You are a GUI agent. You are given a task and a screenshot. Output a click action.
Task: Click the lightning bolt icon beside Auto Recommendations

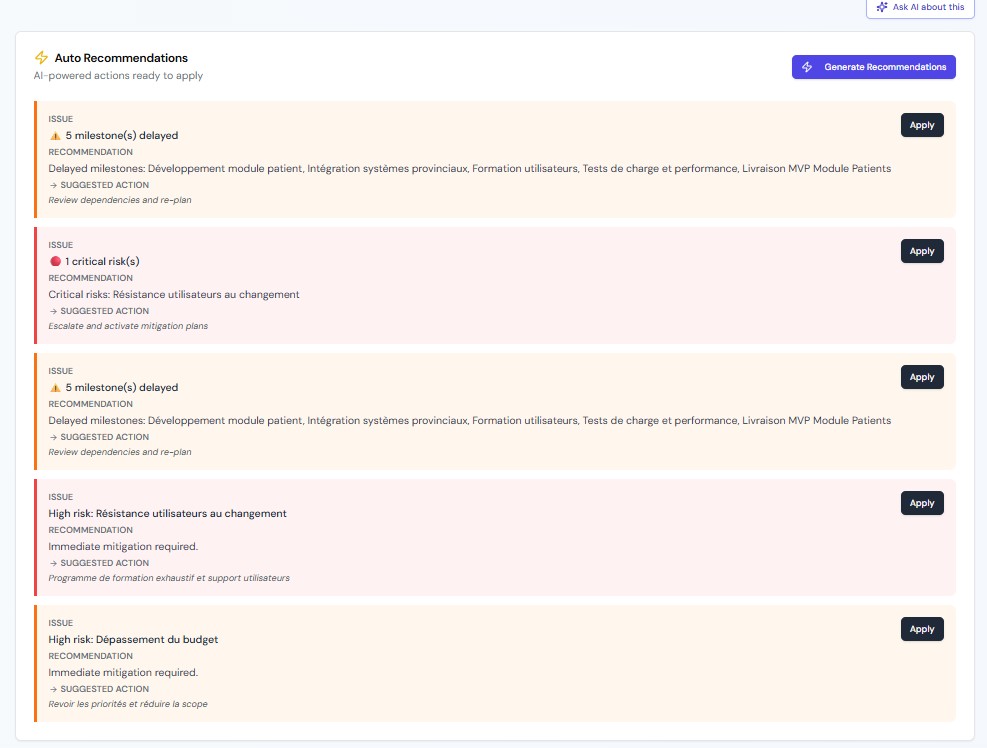click(41, 58)
